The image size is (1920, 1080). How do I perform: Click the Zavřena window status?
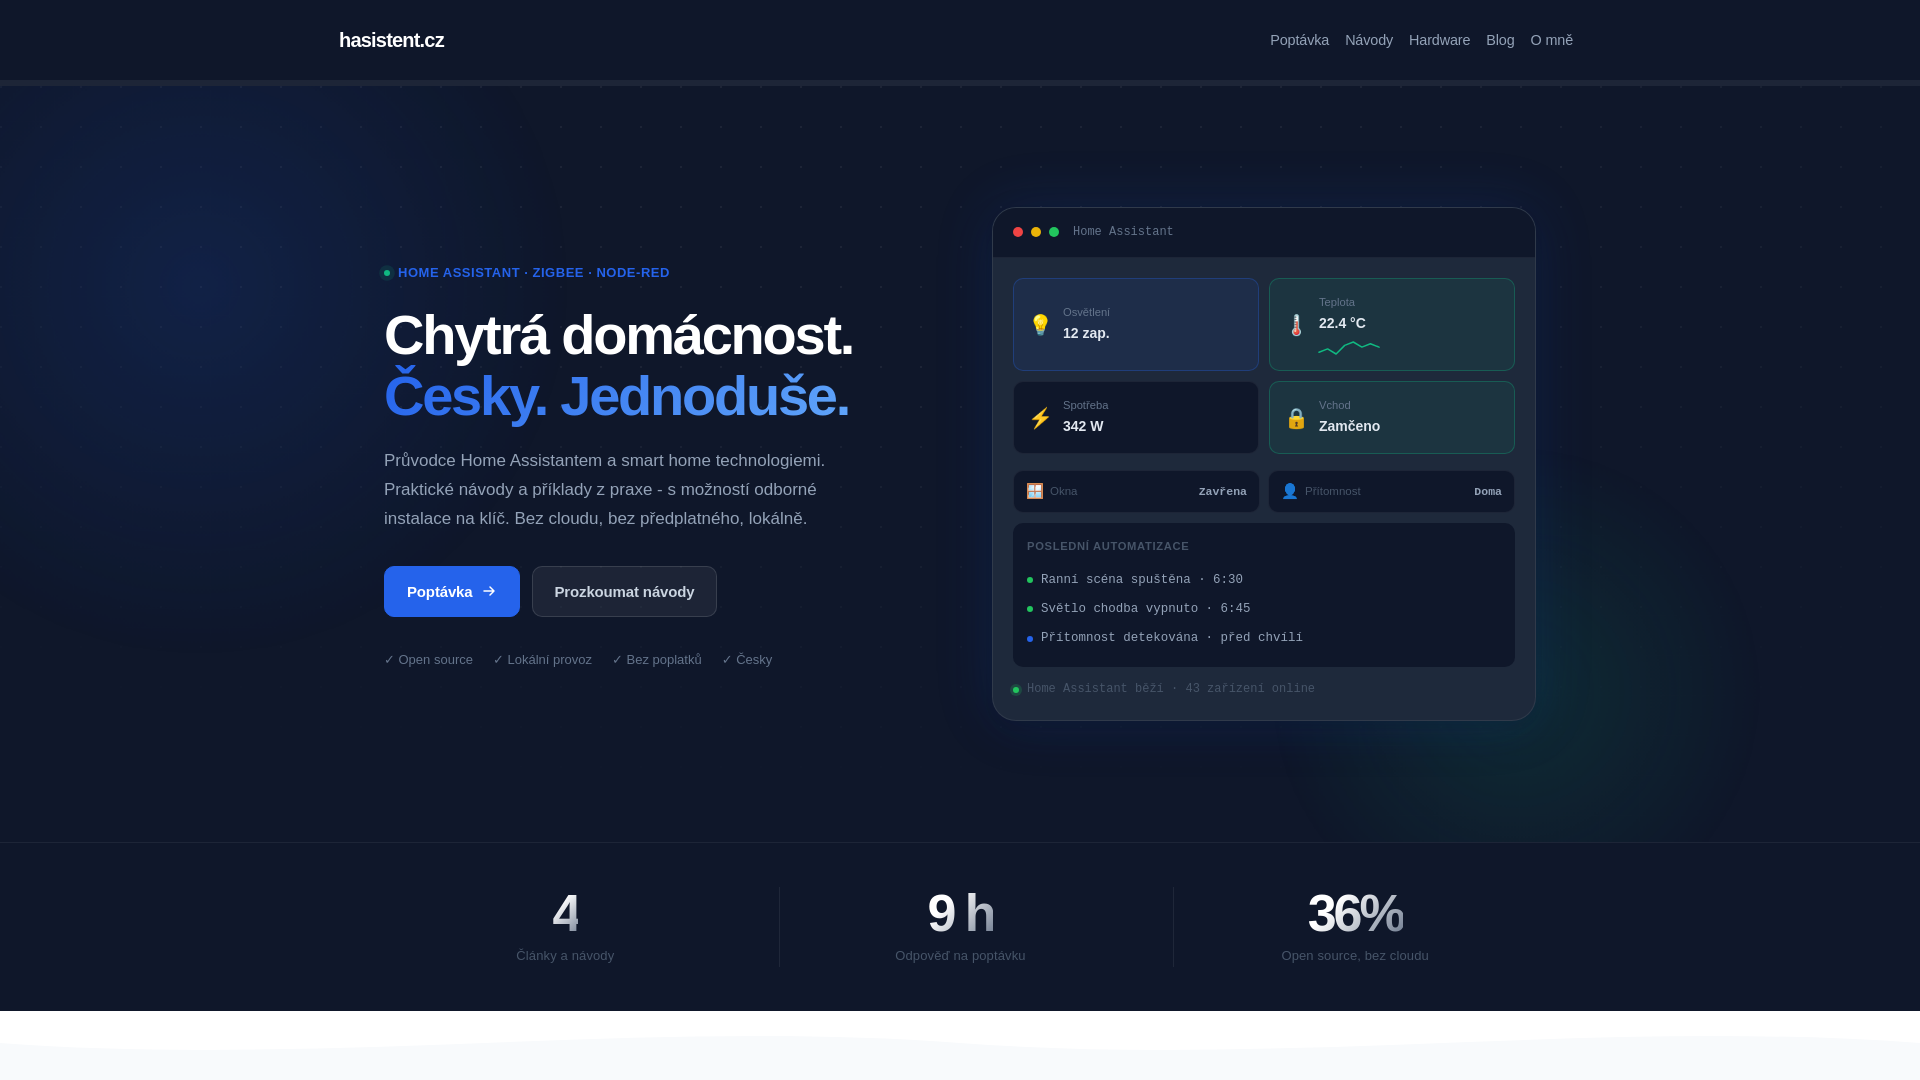point(1222,491)
